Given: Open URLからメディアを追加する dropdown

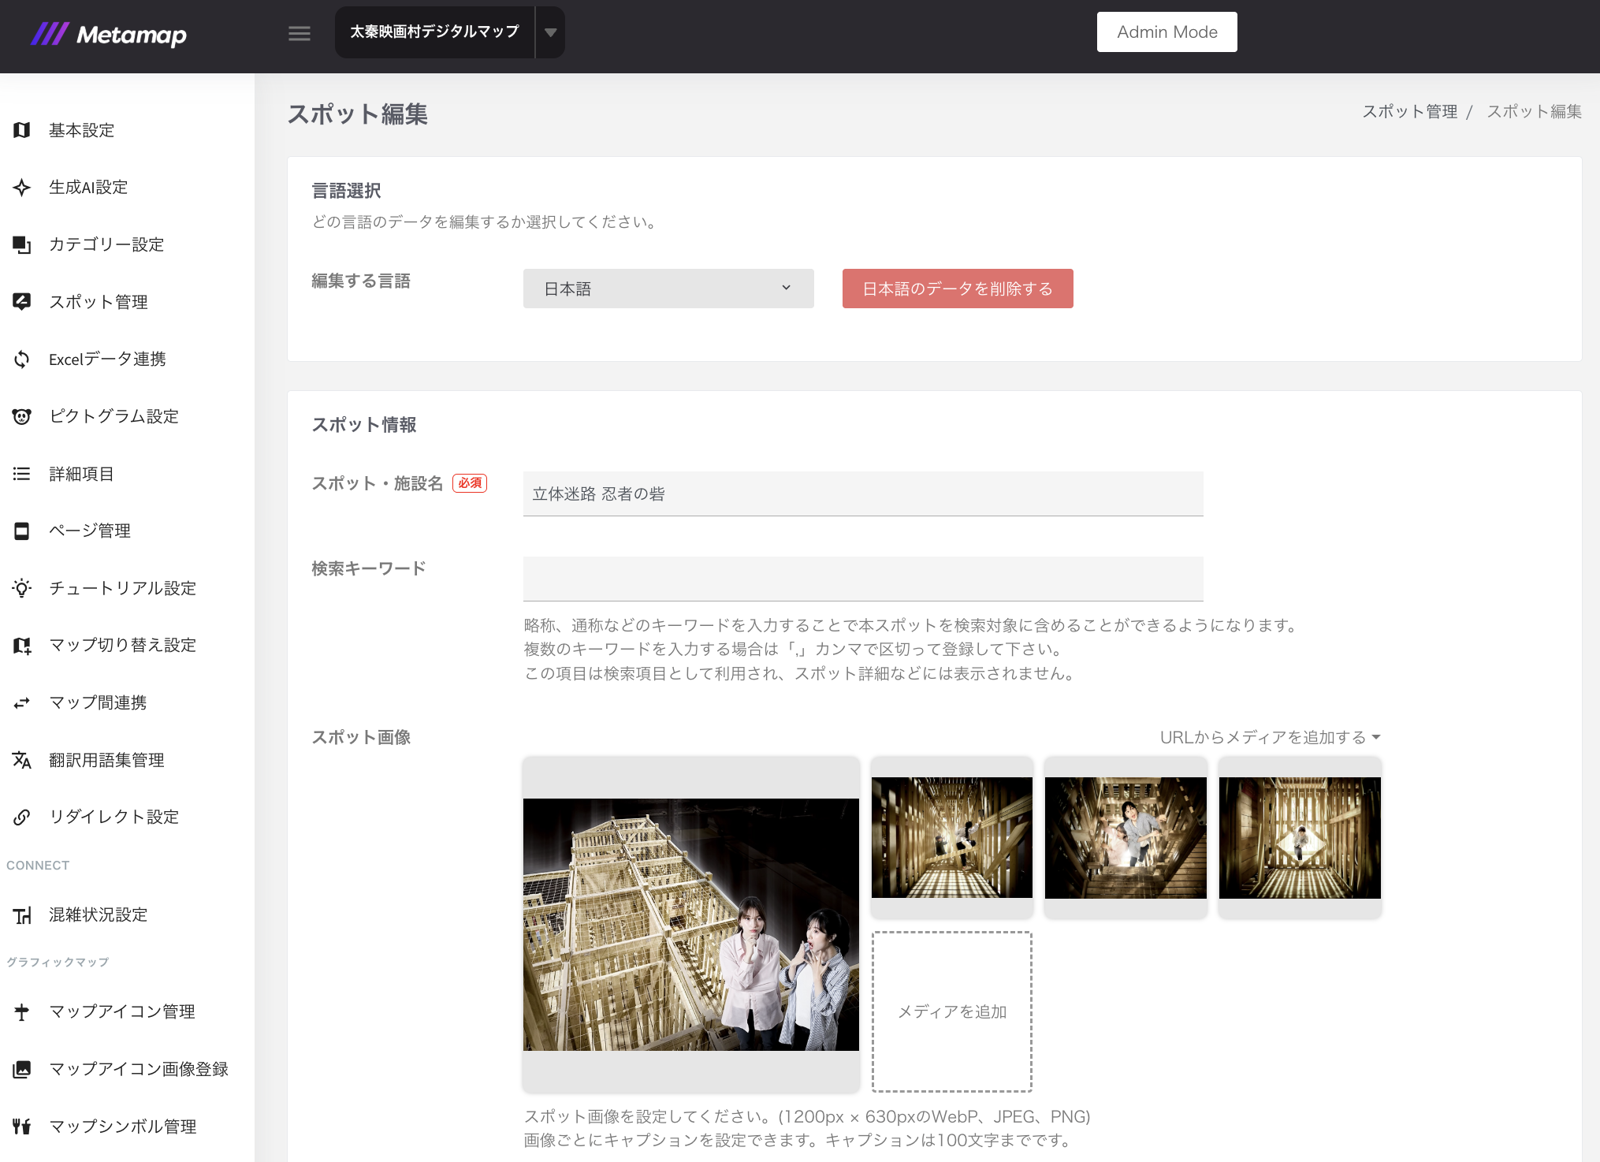Looking at the screenshot, I should click(x=1270, y=737).
